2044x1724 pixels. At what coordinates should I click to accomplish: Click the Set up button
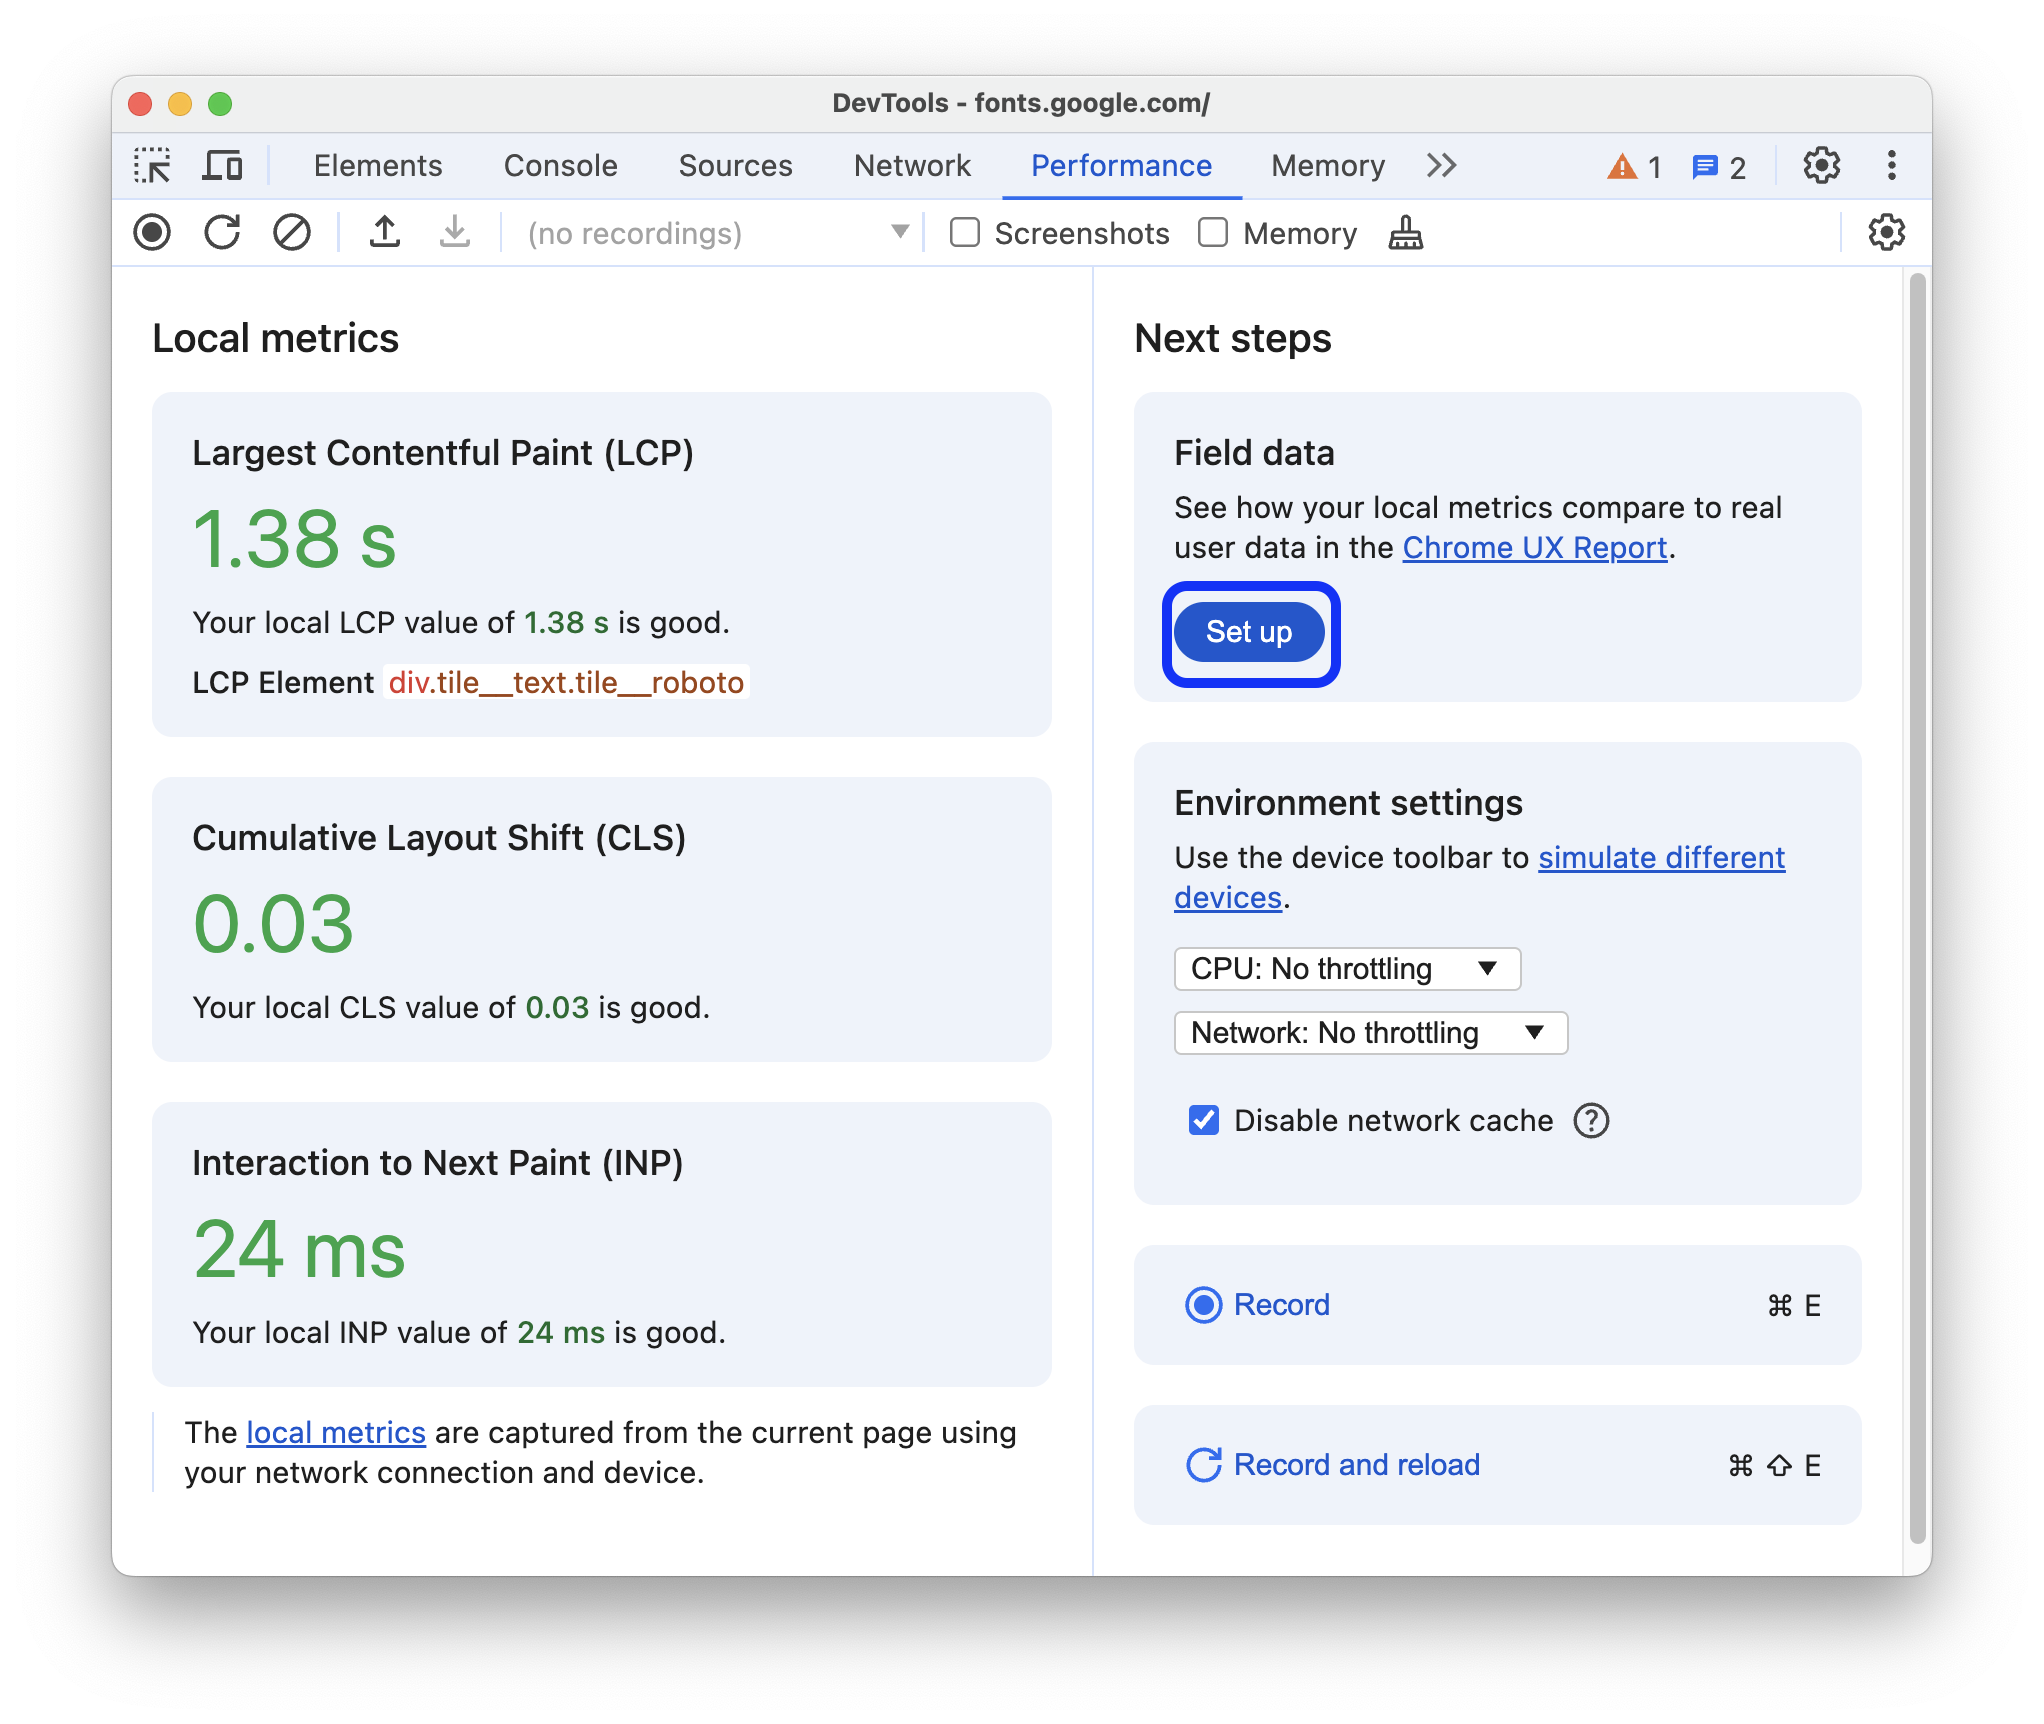coord(1249,633)
